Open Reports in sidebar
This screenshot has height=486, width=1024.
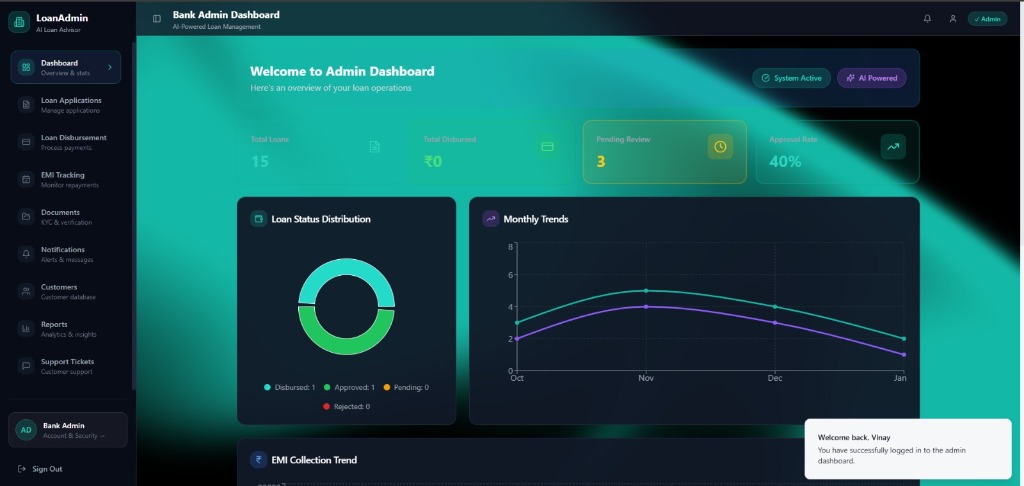(x=66, y=328)
